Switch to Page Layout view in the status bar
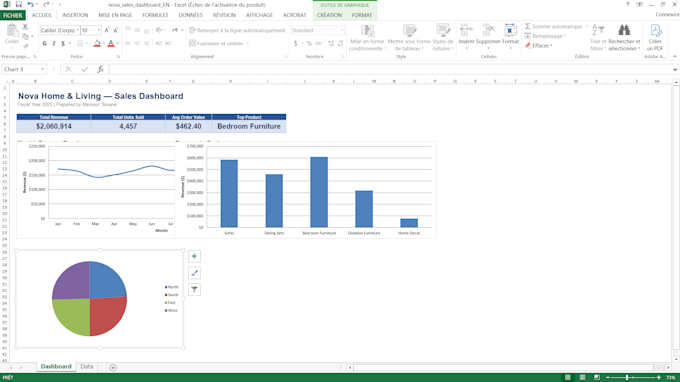 pyautogui.click(x=582, y=378)
